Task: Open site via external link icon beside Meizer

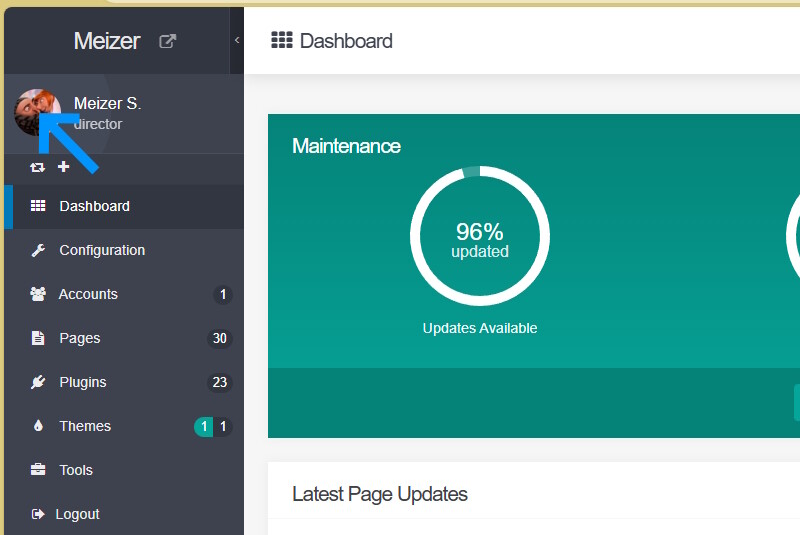Action: (167, 41)
